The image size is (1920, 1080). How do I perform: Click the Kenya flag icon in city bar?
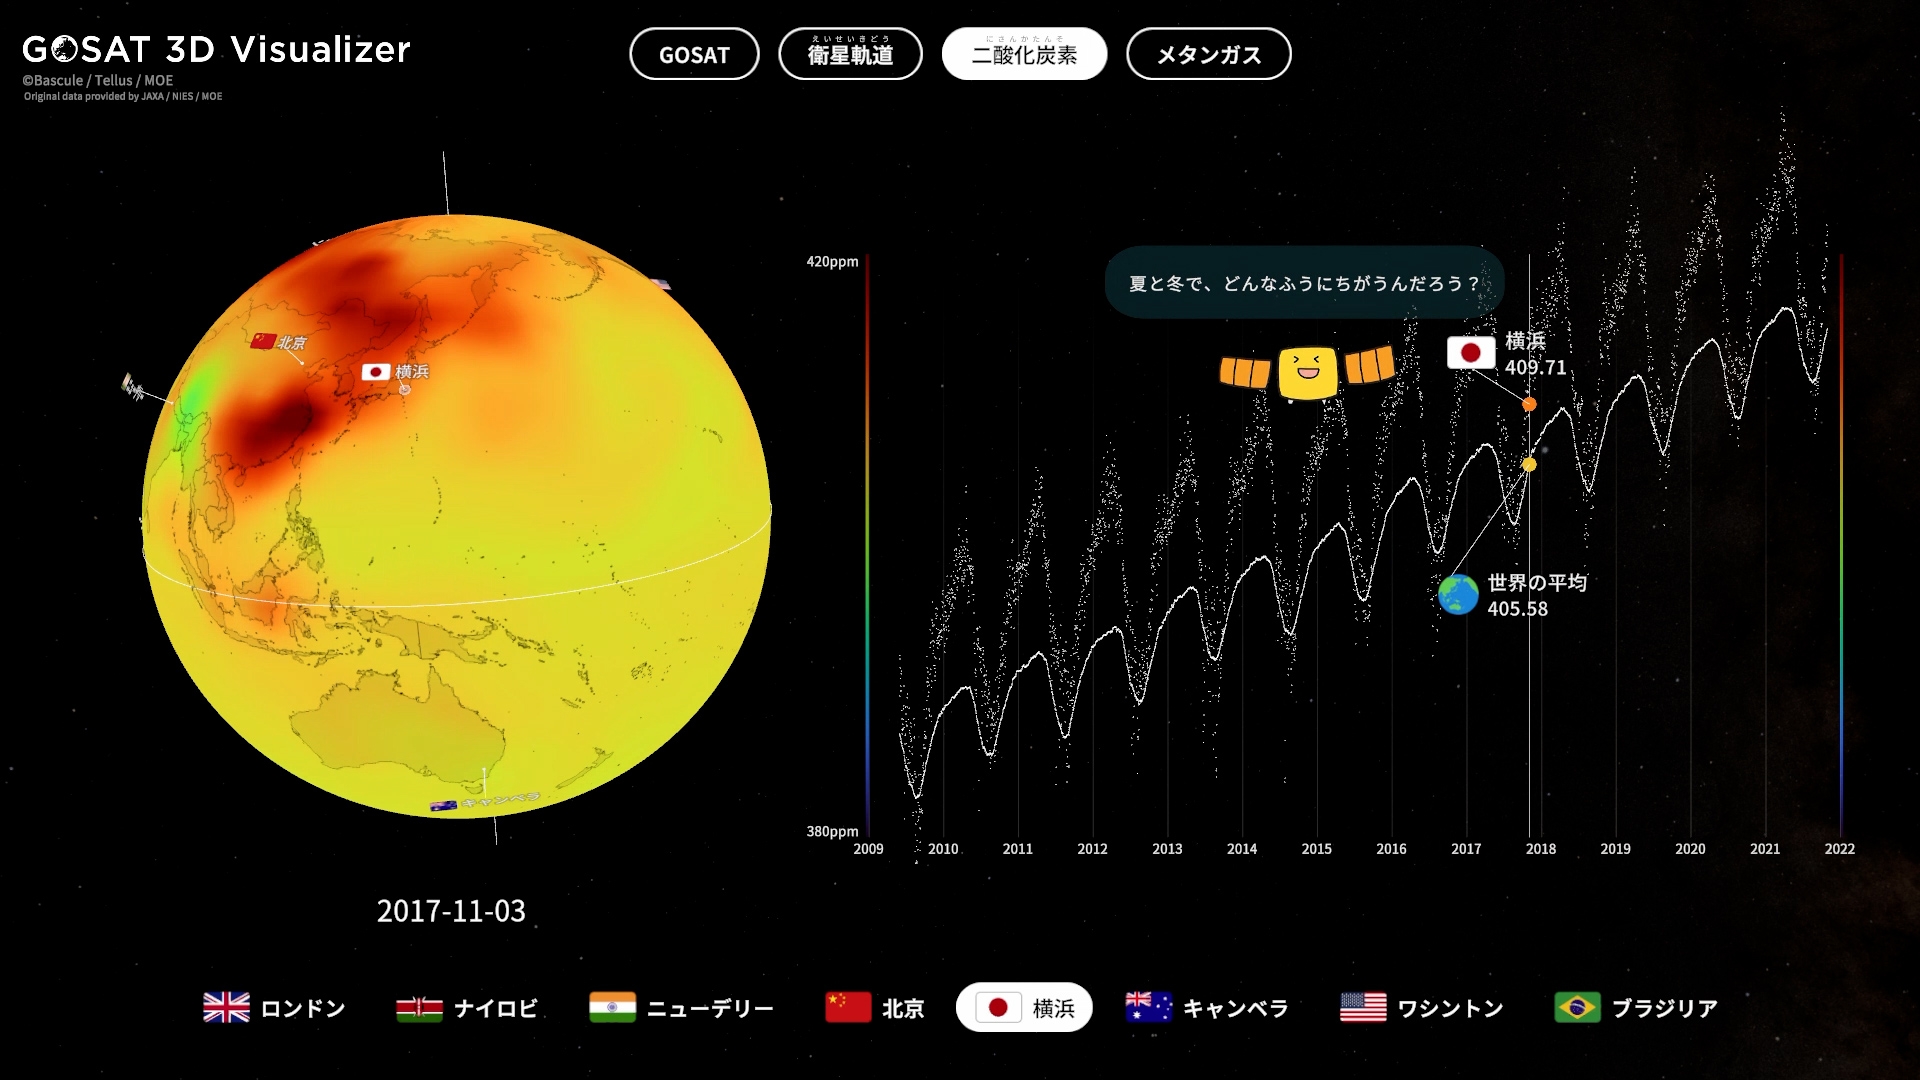point(419,1008)
